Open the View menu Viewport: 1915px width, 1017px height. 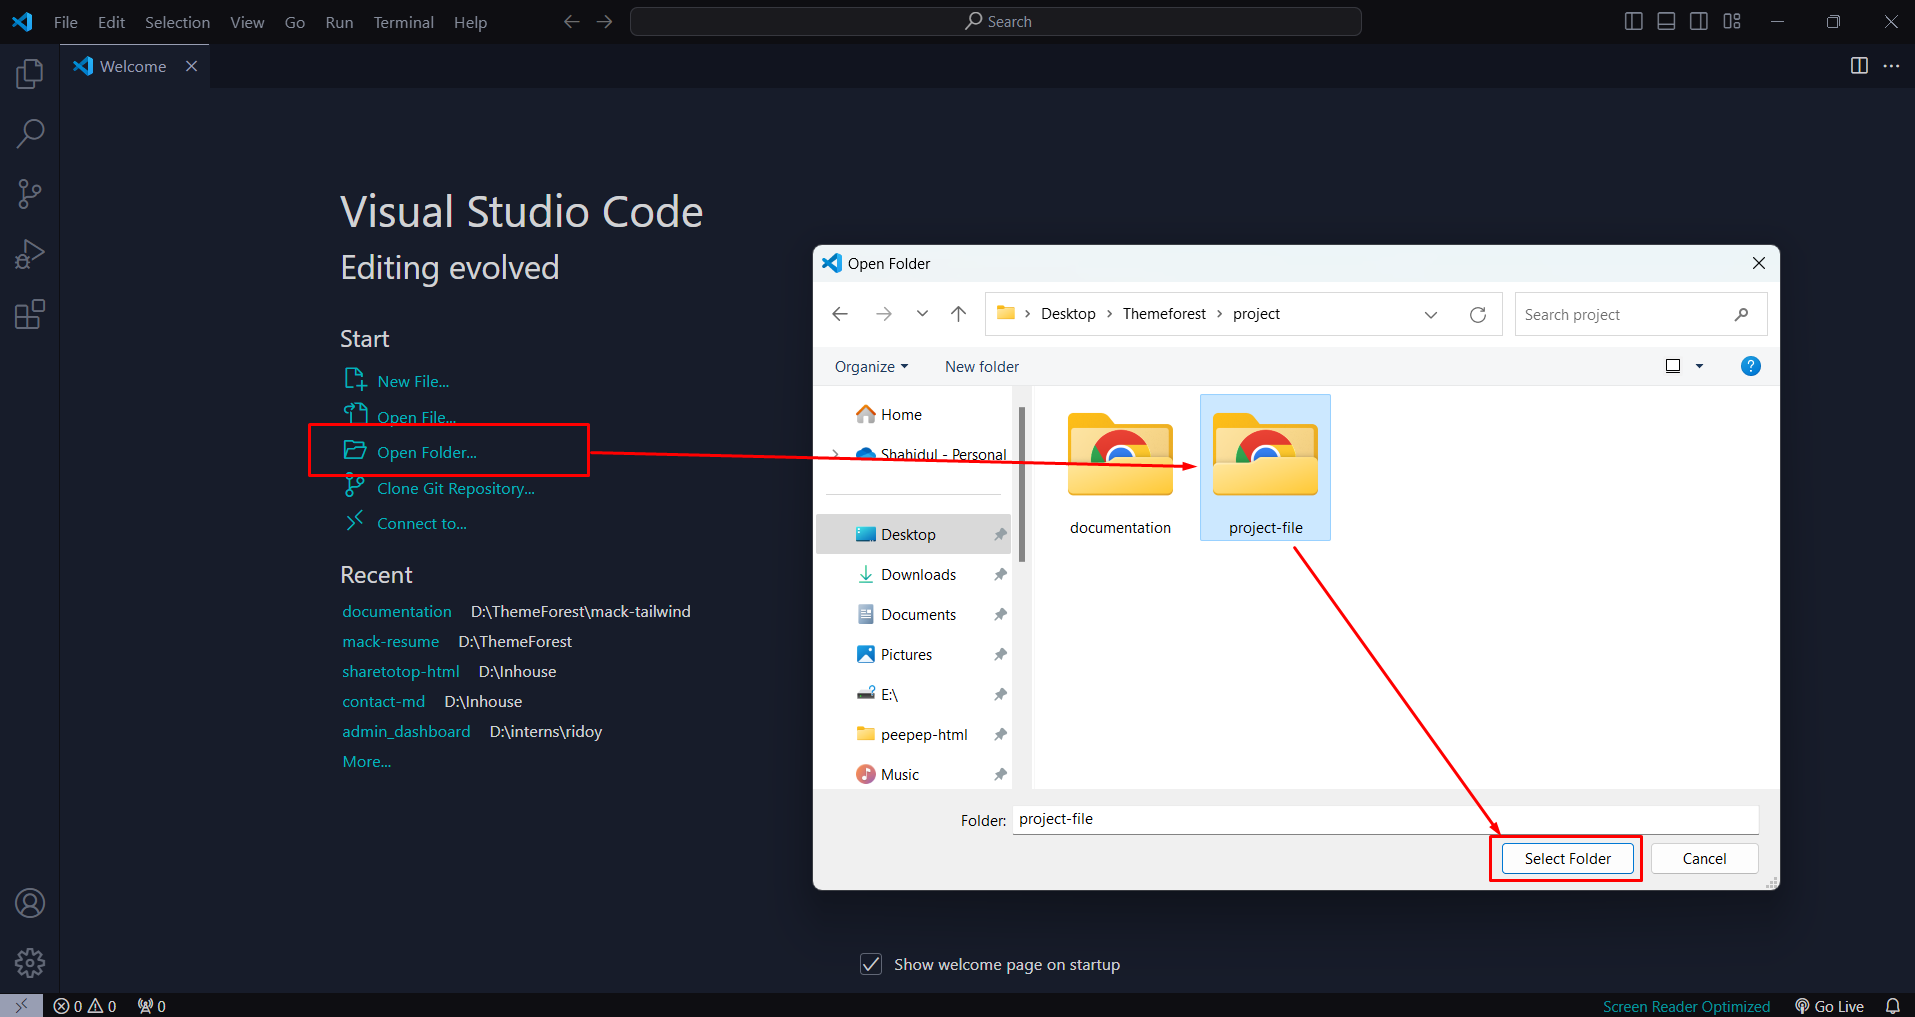coord(247,22)
